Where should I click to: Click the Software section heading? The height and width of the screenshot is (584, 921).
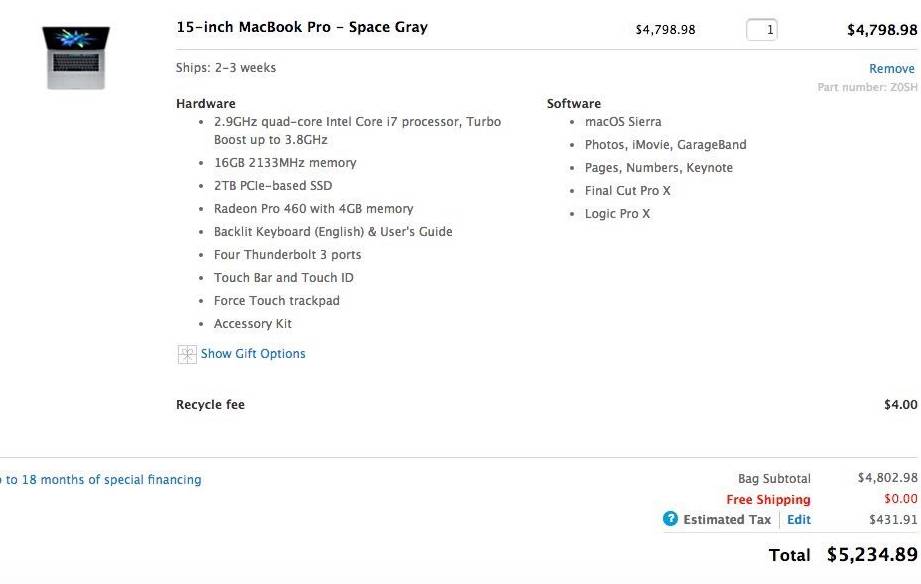coord(574,104)
